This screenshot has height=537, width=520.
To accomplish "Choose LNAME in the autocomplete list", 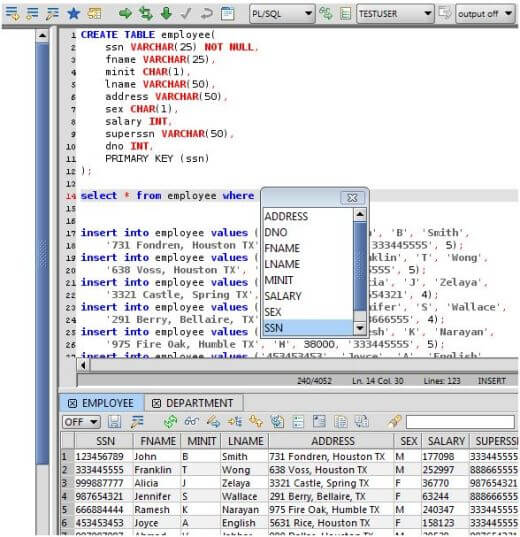I will click(x=308, y=264).
